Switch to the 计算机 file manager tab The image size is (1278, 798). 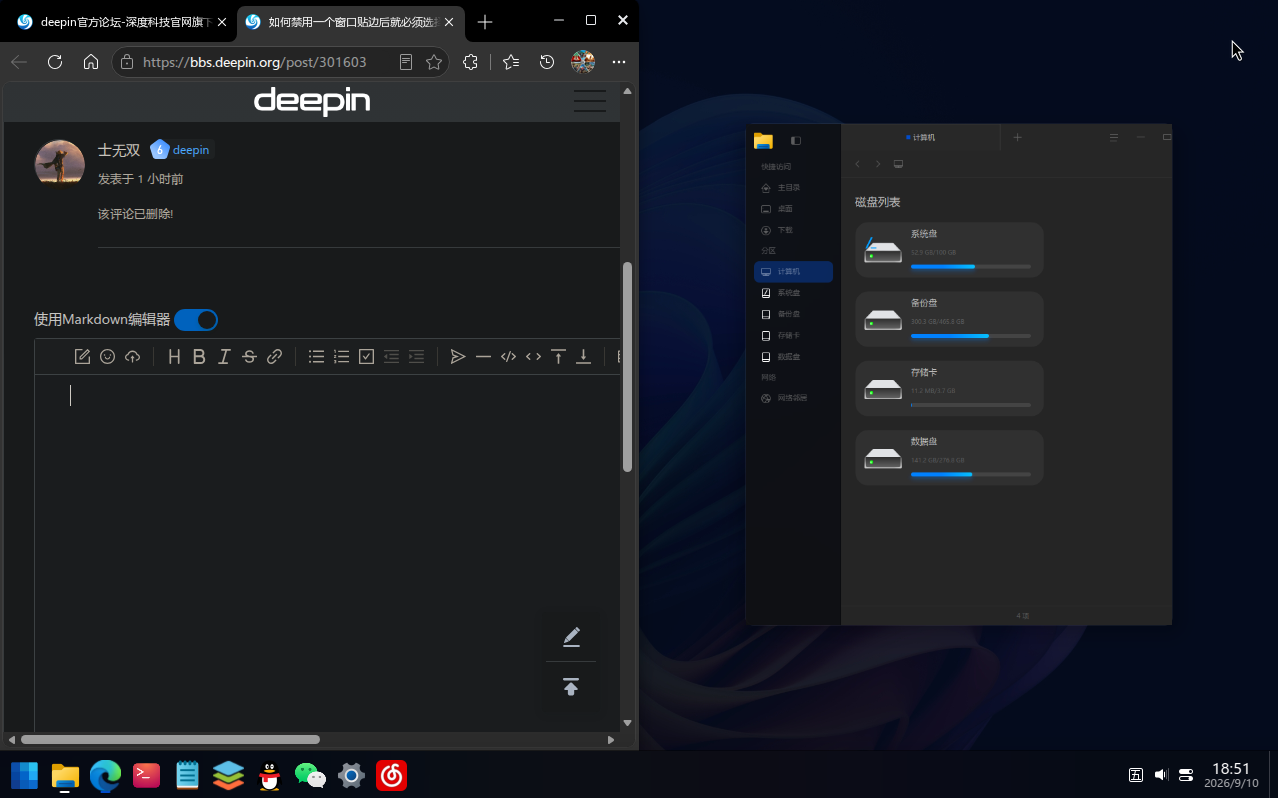921,137
